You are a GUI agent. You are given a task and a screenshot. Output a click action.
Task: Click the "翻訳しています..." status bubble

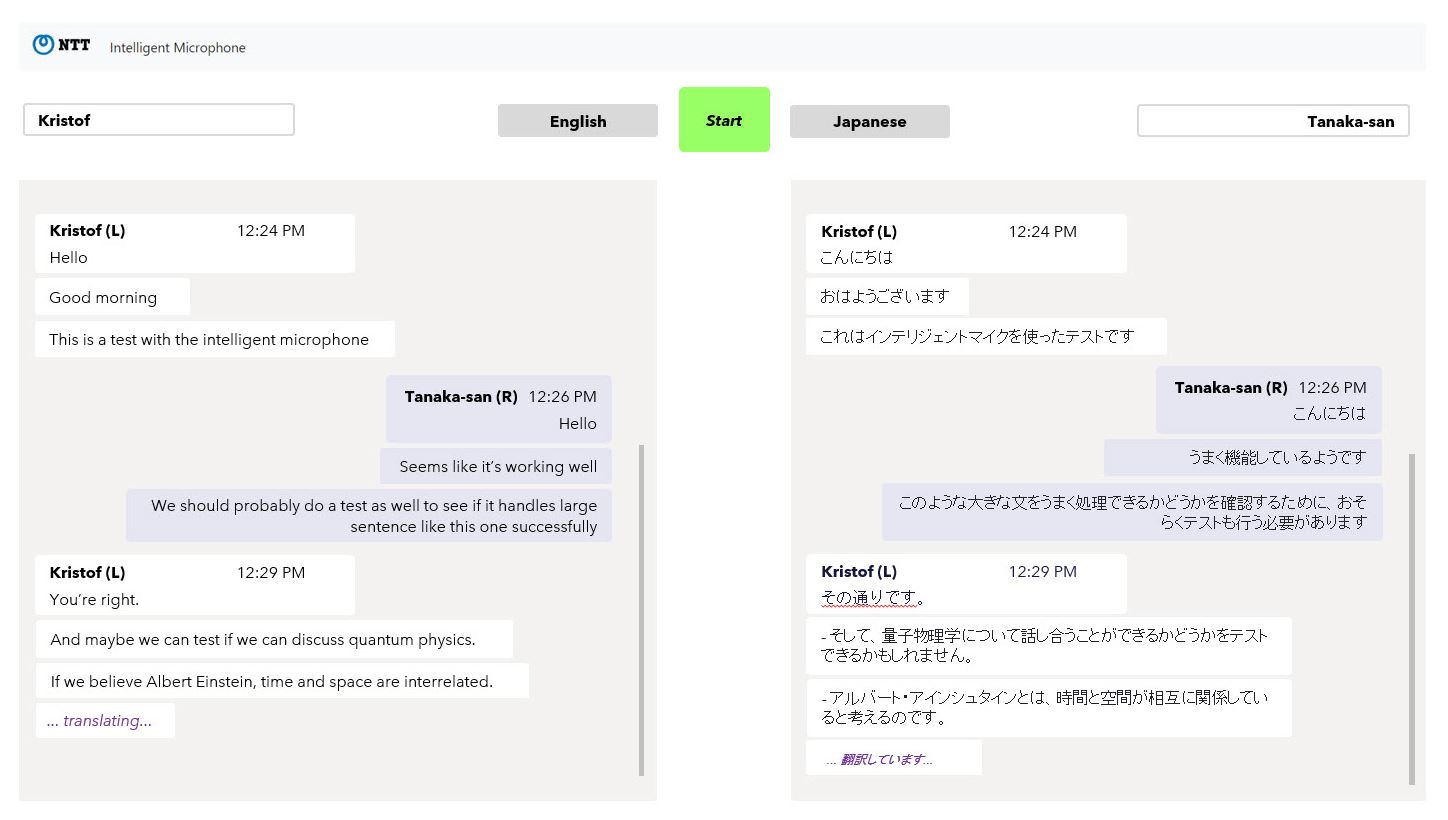point(894,758)
